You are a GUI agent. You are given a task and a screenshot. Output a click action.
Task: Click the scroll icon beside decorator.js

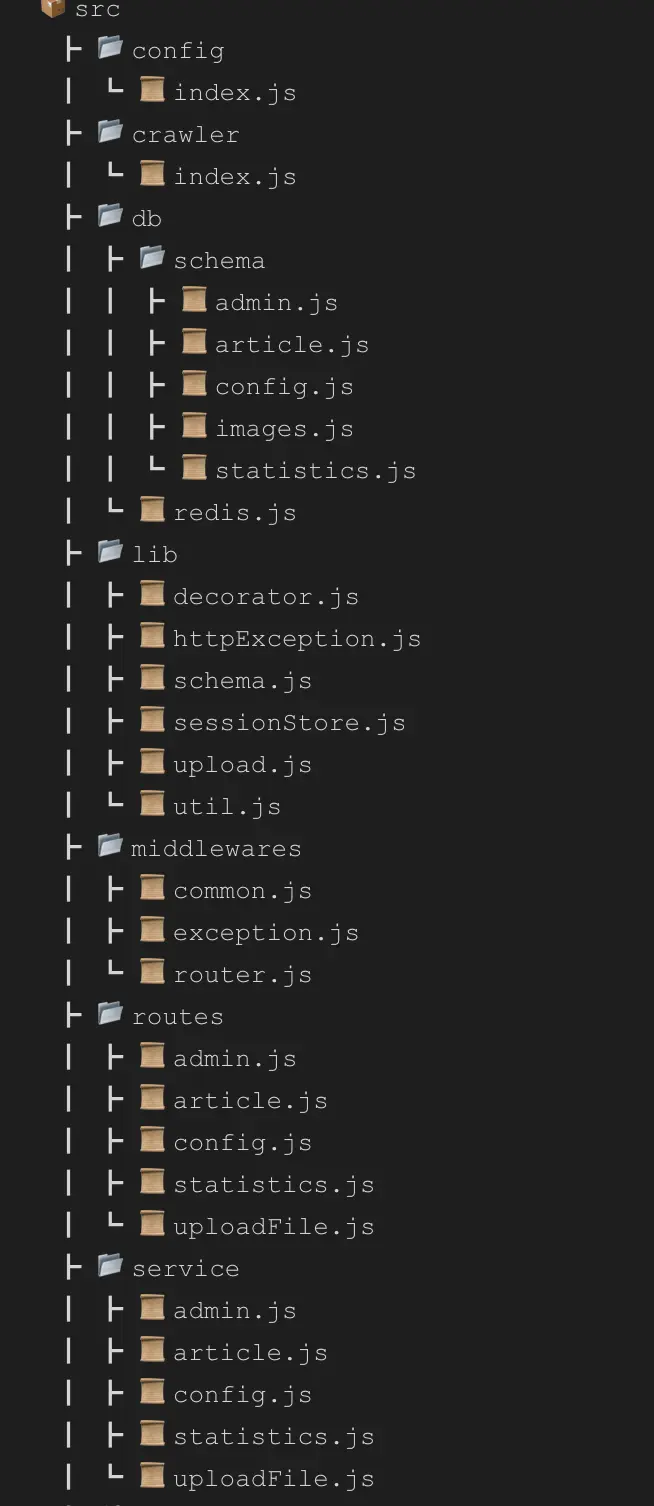152,594
